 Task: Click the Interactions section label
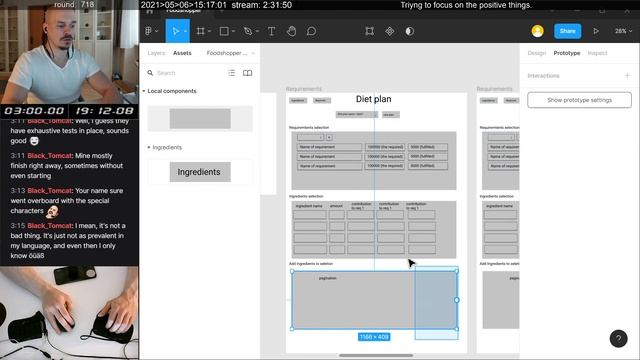(543, 76)
